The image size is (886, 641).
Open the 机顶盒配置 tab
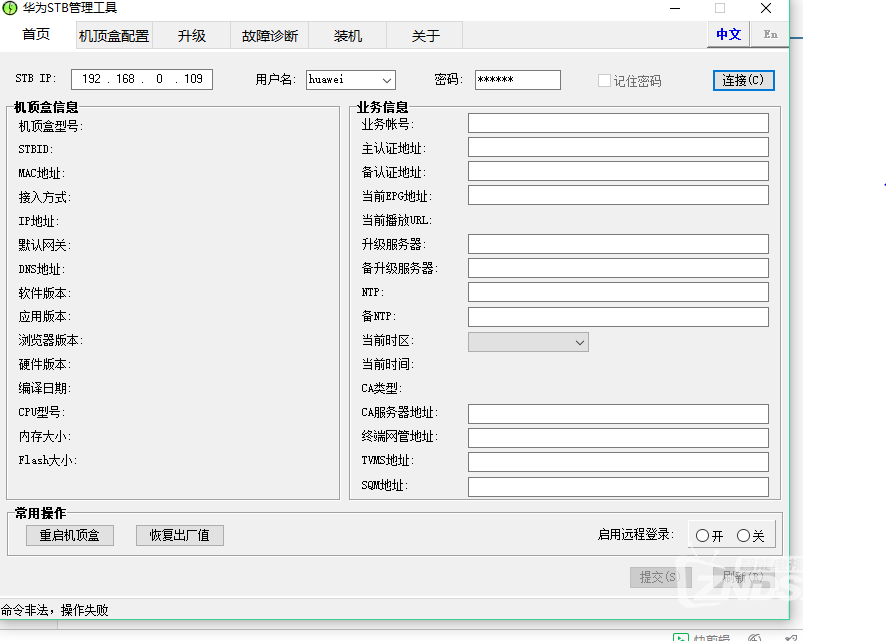click(x=114, y=36)
